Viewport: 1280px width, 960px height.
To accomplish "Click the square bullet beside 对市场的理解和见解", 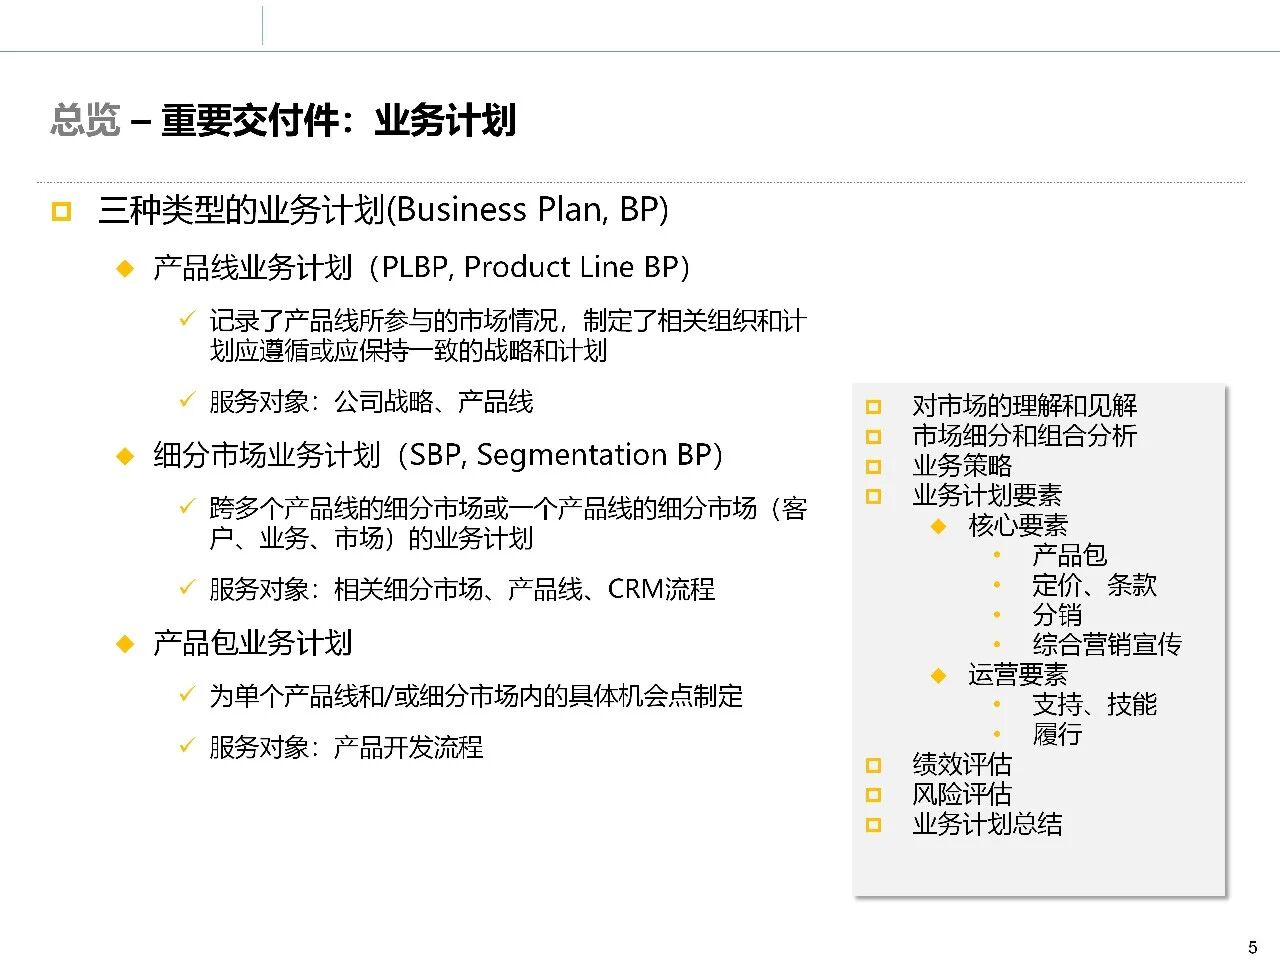I will point(873,406).
